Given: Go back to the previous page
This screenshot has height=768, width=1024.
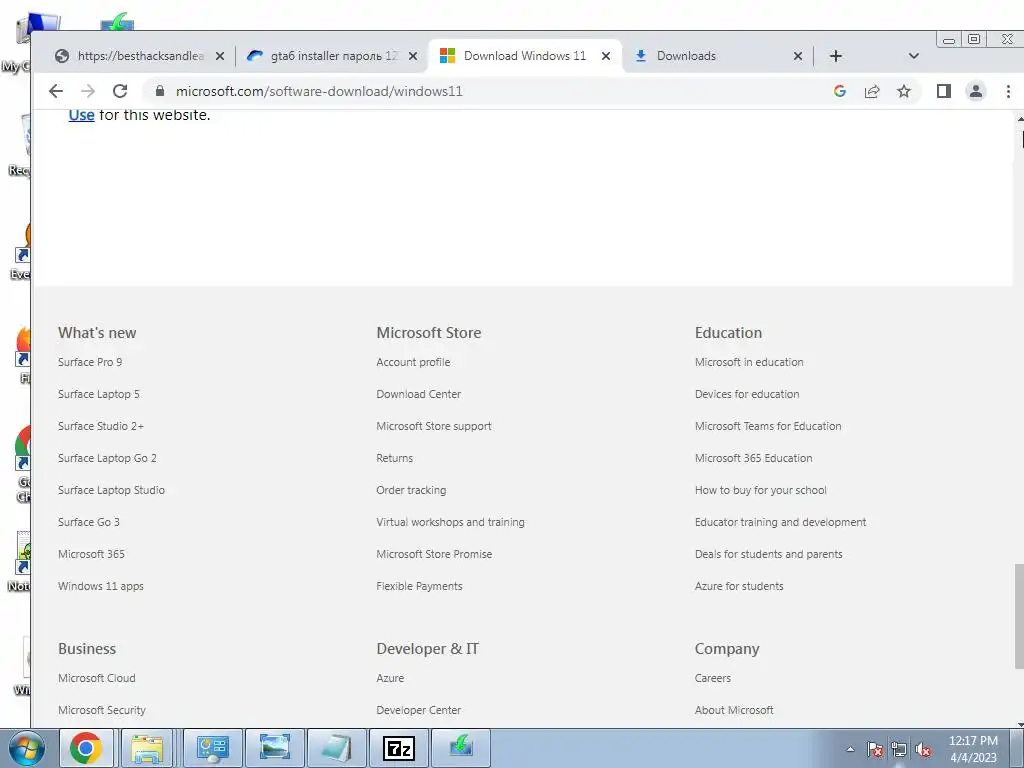Looking at the screenshot, I should click(56, 91).
